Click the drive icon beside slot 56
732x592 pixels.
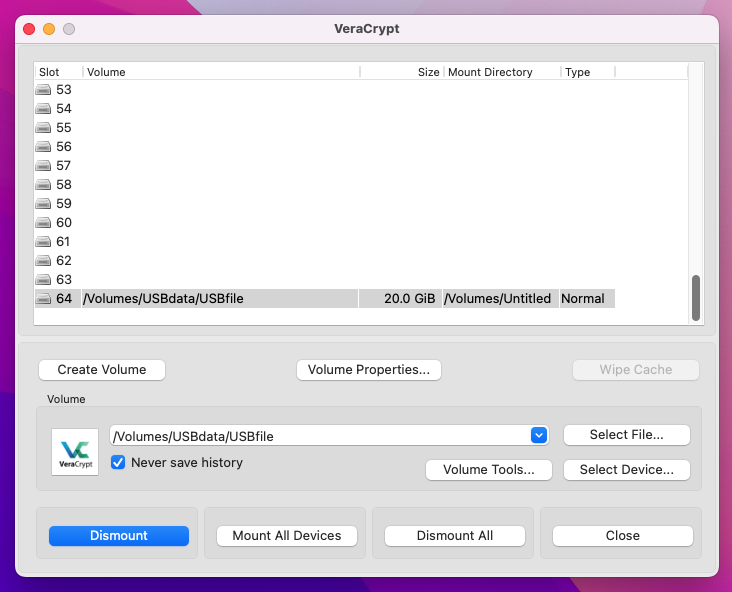point(43,147)
